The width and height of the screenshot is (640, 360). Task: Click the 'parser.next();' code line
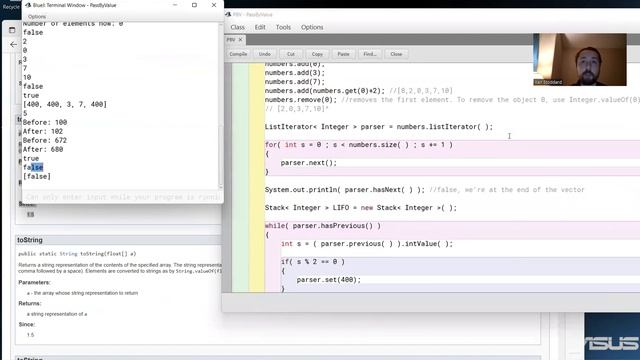pyautogui.click(x=309, y=163)
